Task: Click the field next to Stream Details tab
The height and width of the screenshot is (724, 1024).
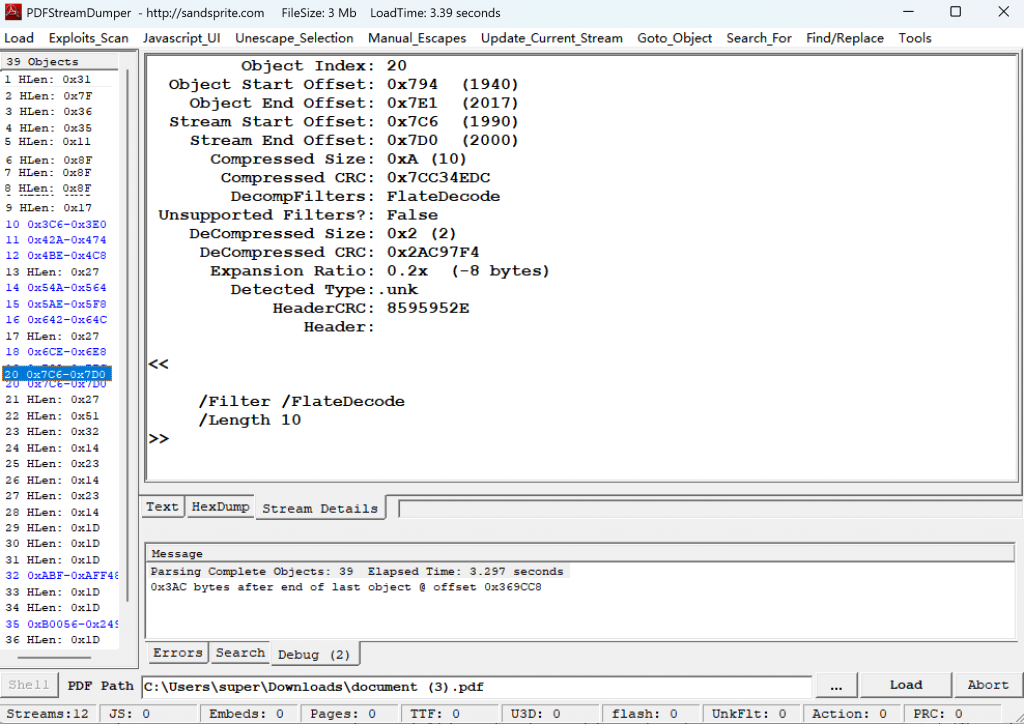Action: point(710,509)
